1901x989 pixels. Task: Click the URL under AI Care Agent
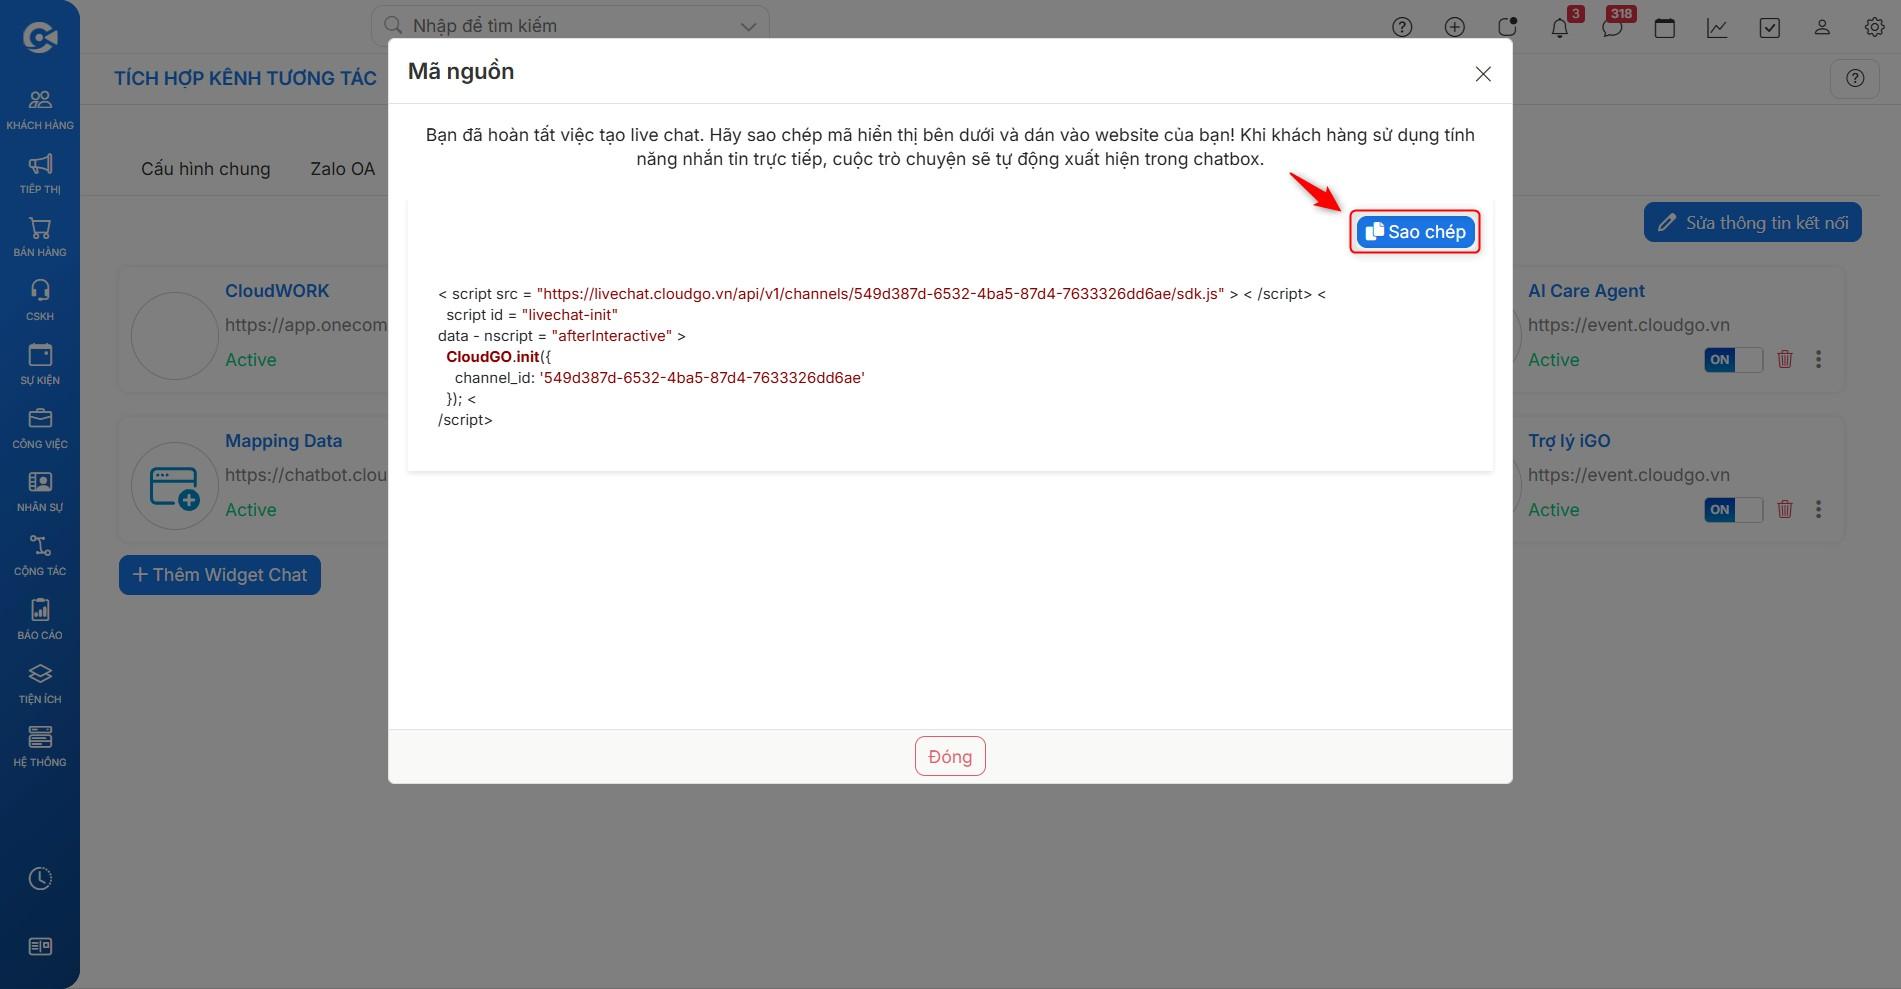pos(1629,325)
